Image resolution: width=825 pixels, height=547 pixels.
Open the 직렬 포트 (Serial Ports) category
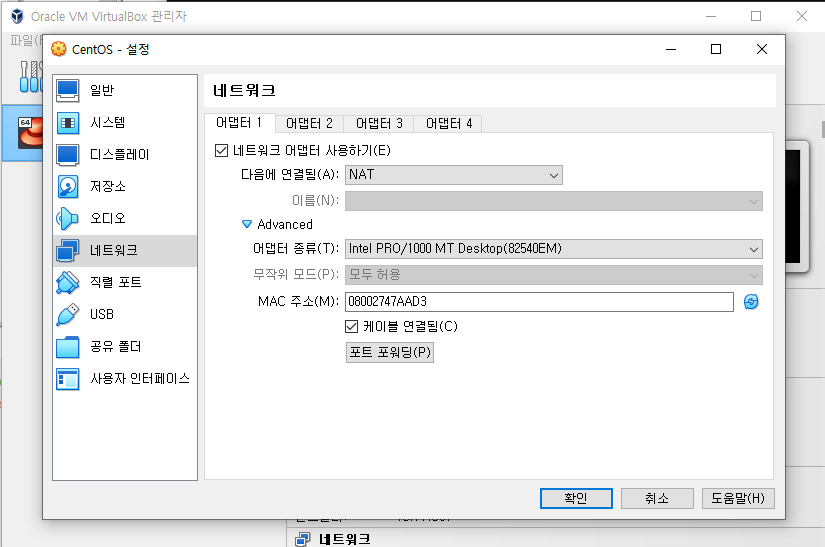125,282
